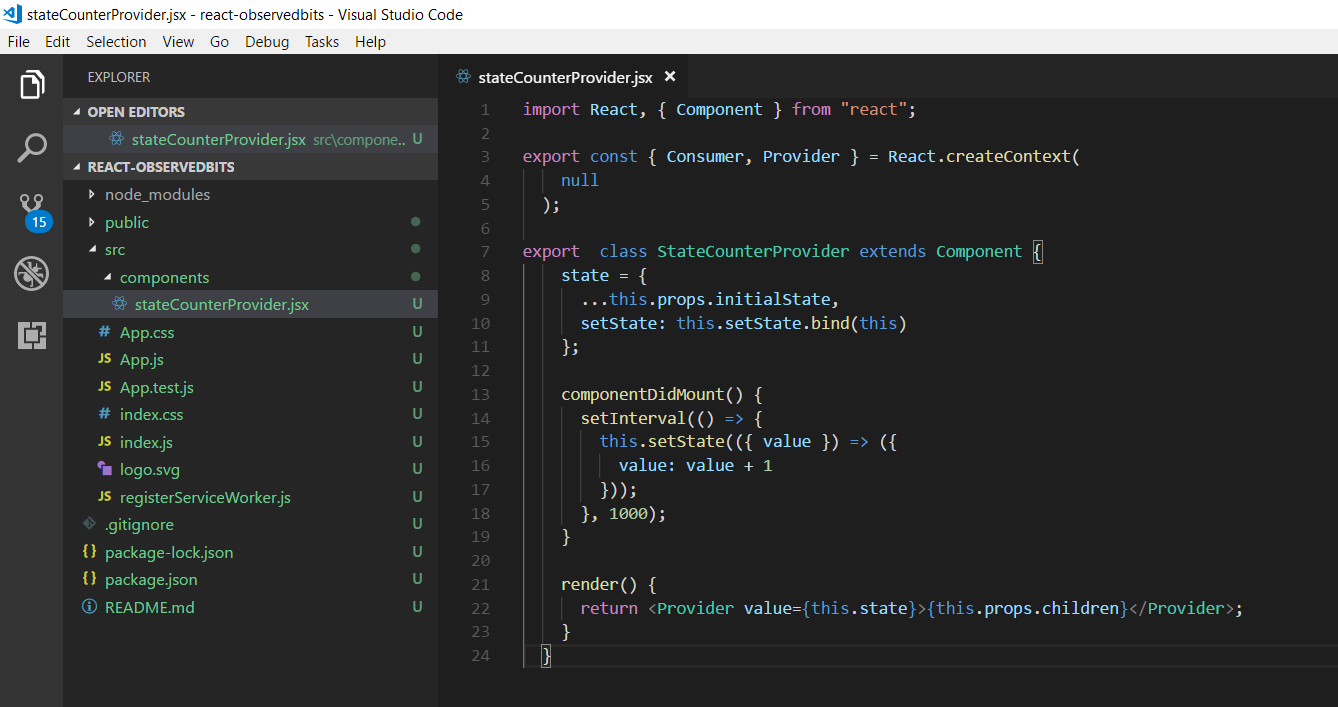The height and width of the screenshot is (707, 1338).
Task: Open App.test.js from the file tree
Action: [157, 387]
